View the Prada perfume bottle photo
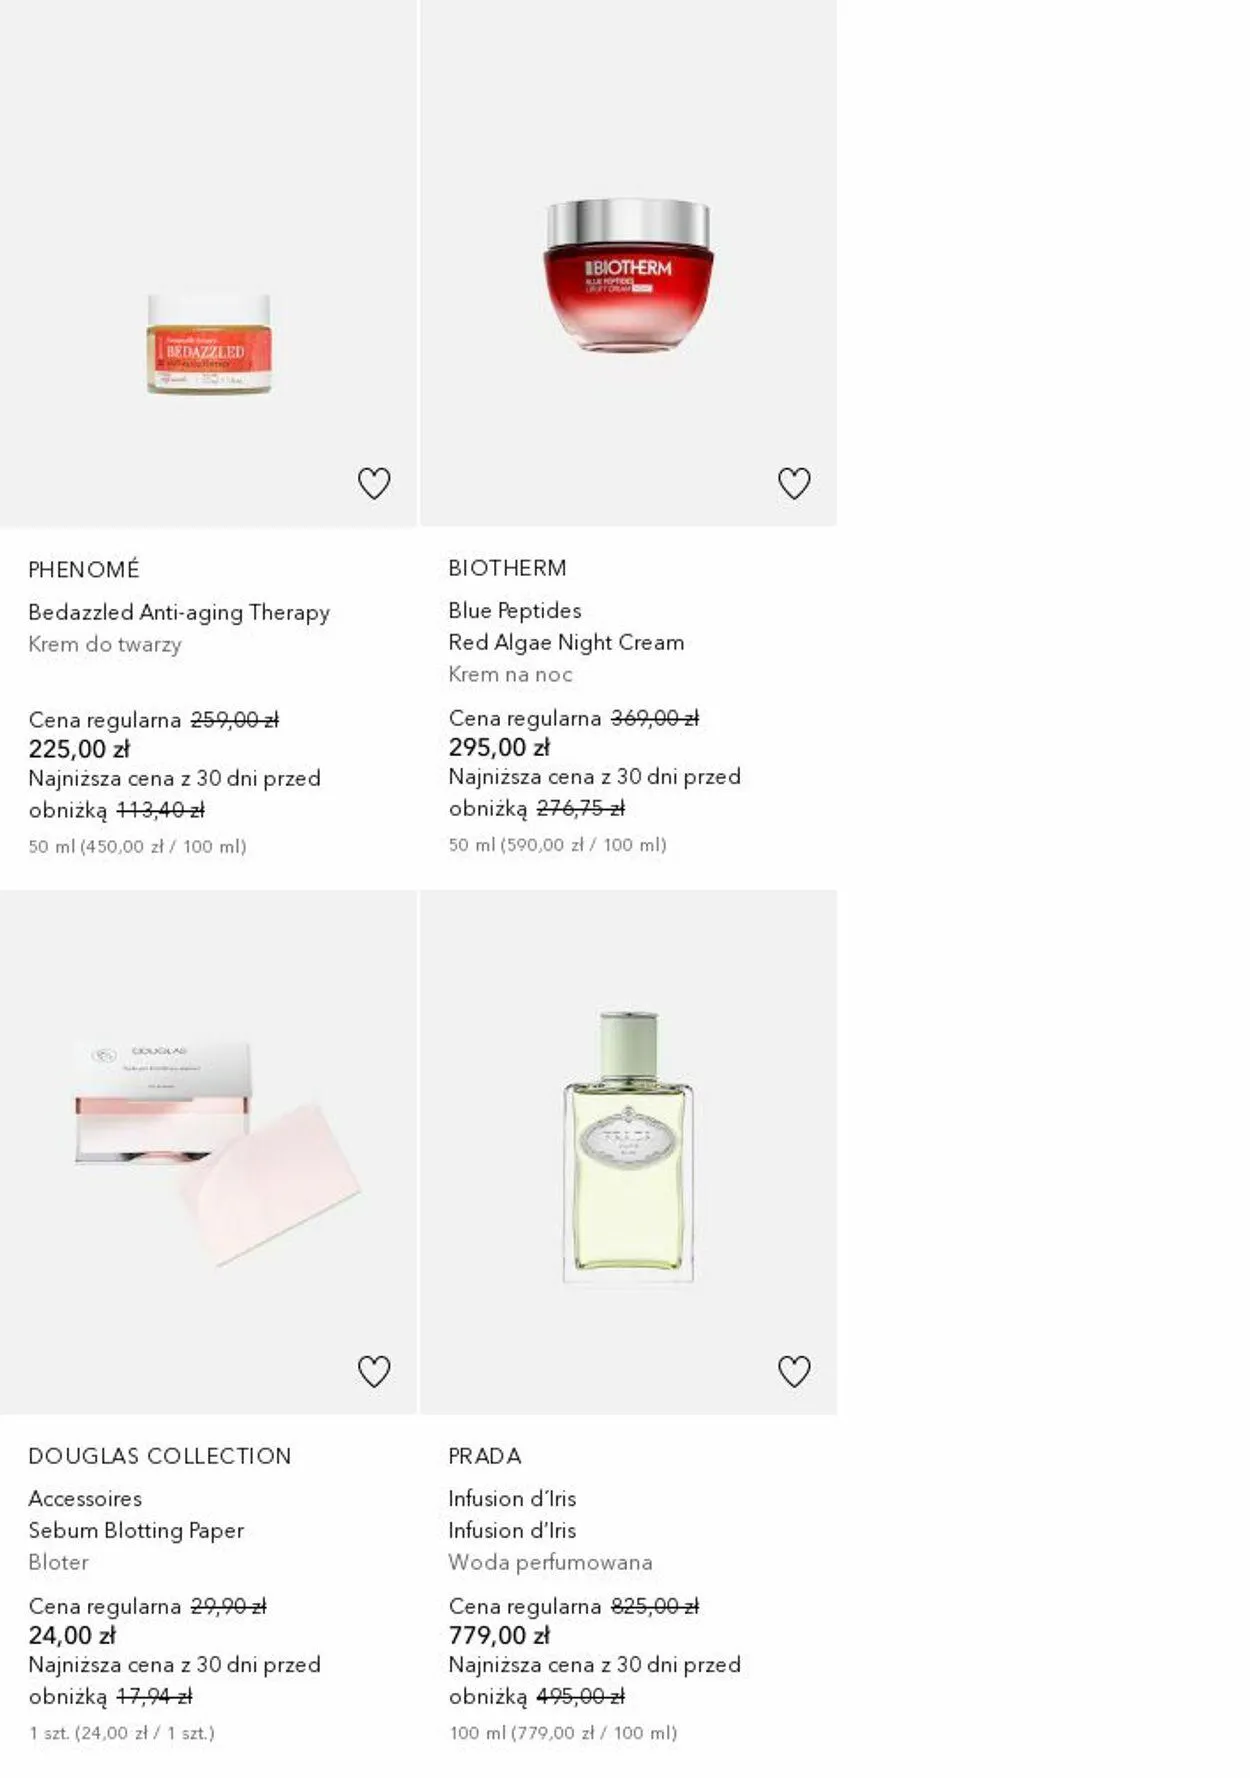This screenshot has height=1778, width=1250. click(x=628, y=1146)
